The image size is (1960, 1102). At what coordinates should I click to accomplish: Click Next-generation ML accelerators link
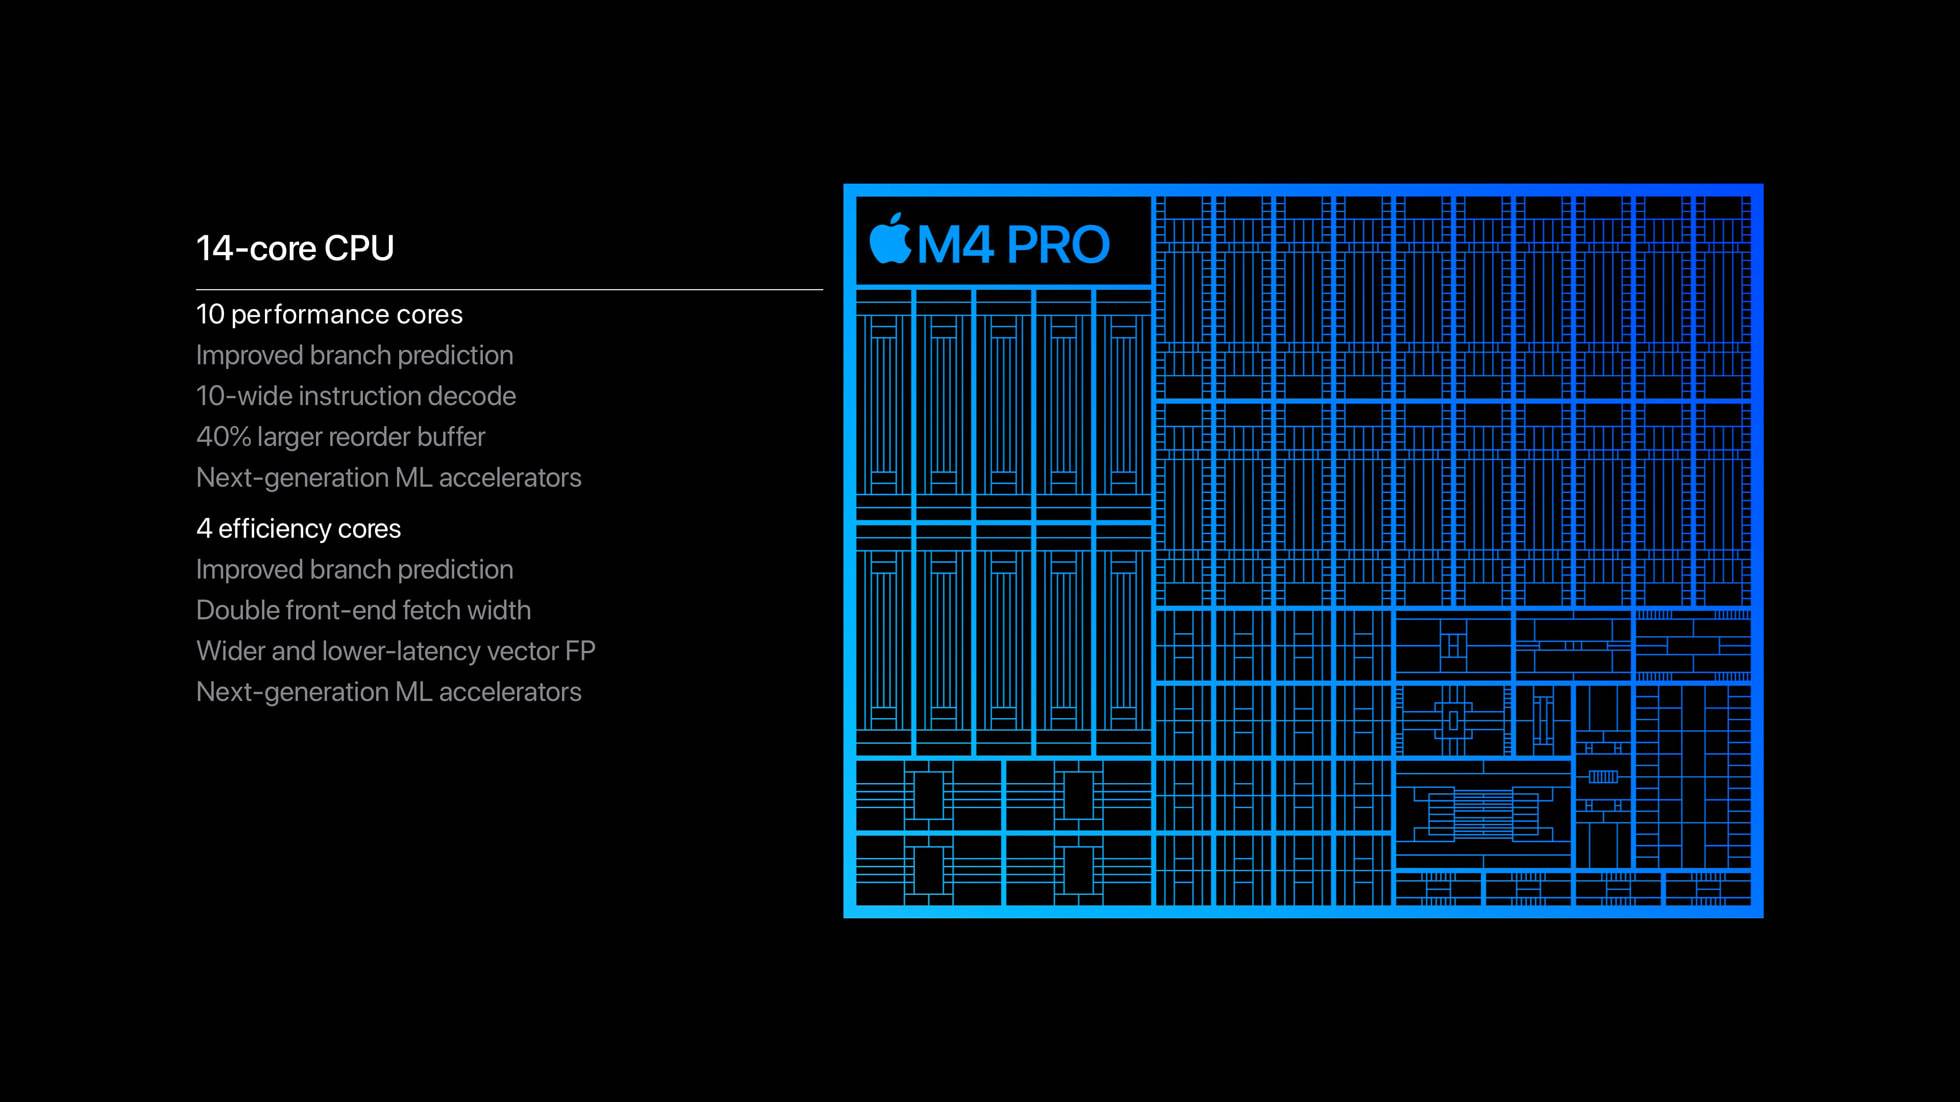tap(388, 476)
